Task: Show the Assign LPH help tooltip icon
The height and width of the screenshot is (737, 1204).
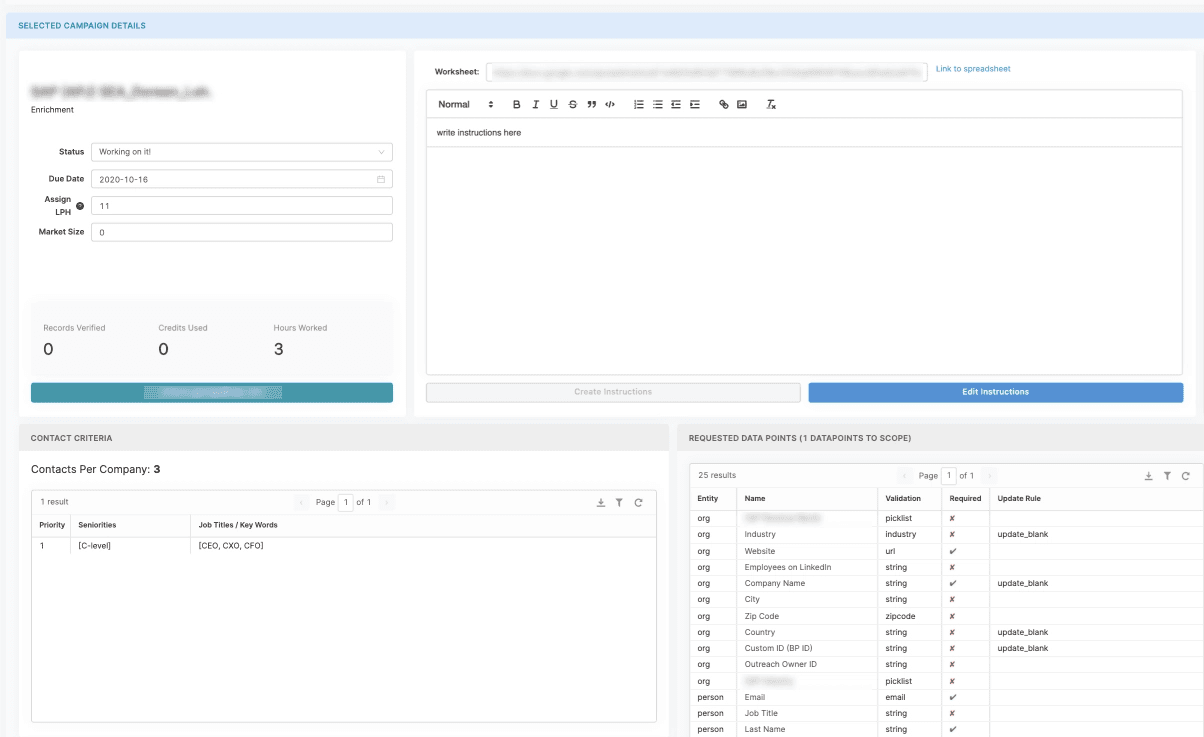Action: pyautogui.click(x=80, y=206)
